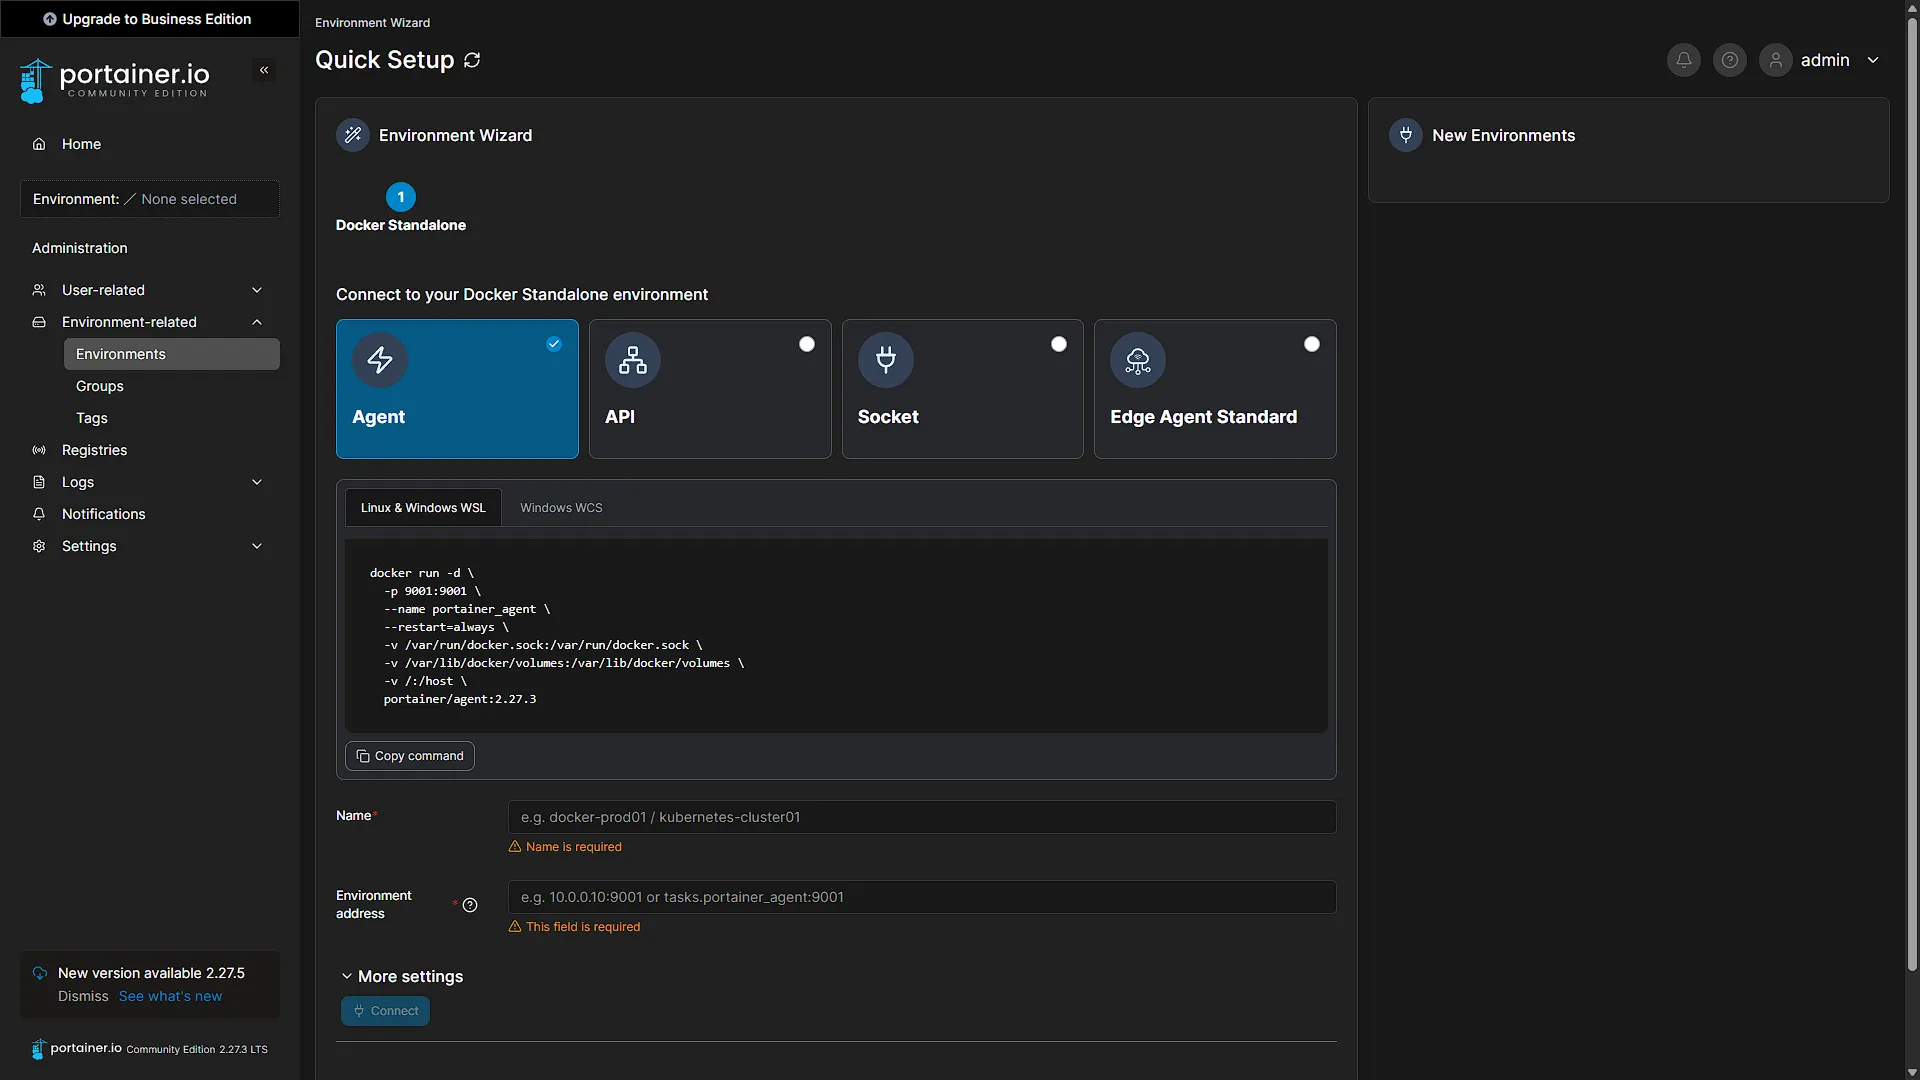Expand the Settings menu chevron
Screen dimensions: 1920x1080
point(257,546)
